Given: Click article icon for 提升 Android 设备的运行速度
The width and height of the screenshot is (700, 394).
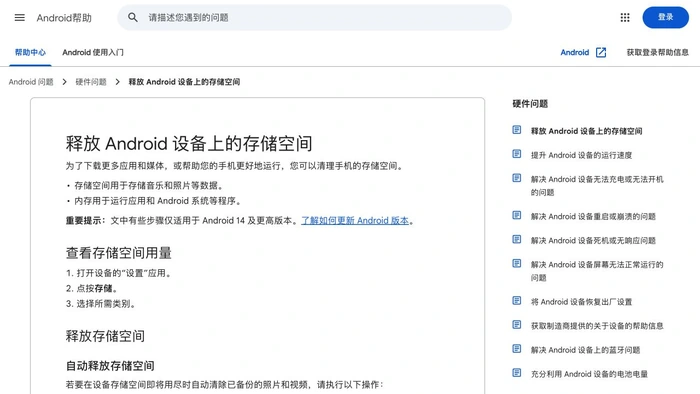Looking at the screenshot, I should click(517, 154).
